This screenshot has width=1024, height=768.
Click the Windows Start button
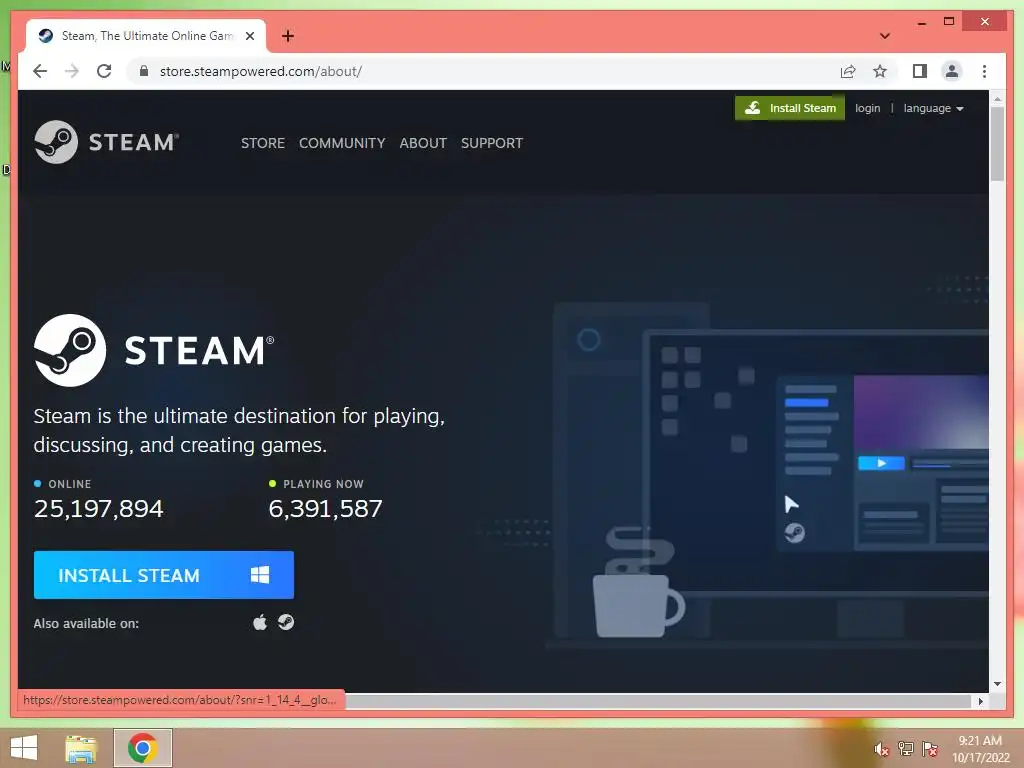(x=24, y=748)
